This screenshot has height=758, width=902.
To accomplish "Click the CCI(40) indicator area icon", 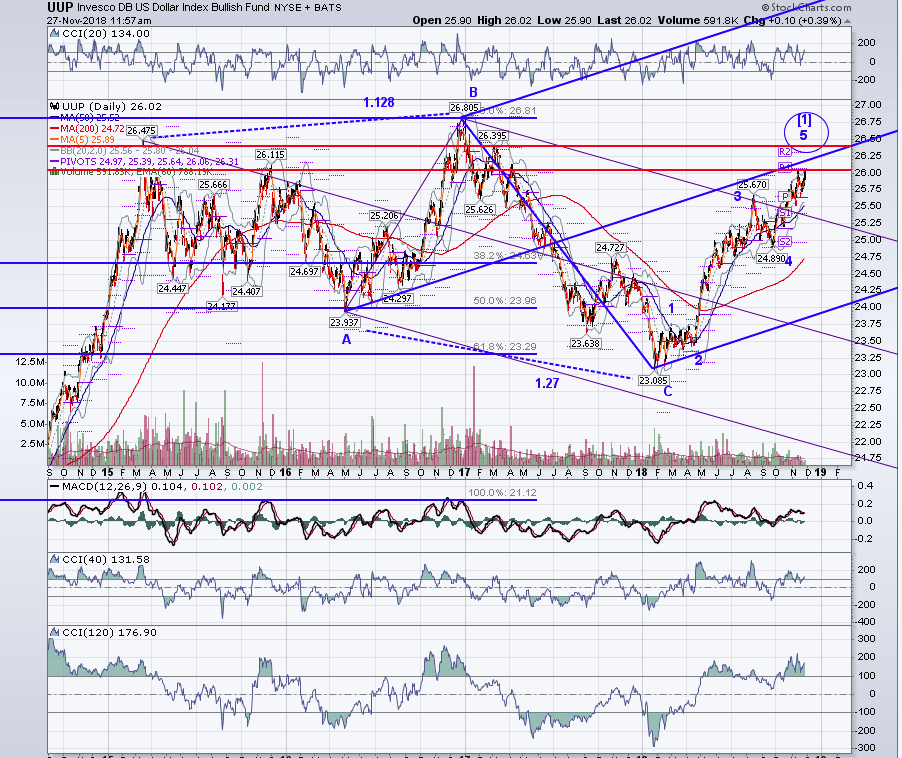I will pyautogui.click(x=55, y=559).
